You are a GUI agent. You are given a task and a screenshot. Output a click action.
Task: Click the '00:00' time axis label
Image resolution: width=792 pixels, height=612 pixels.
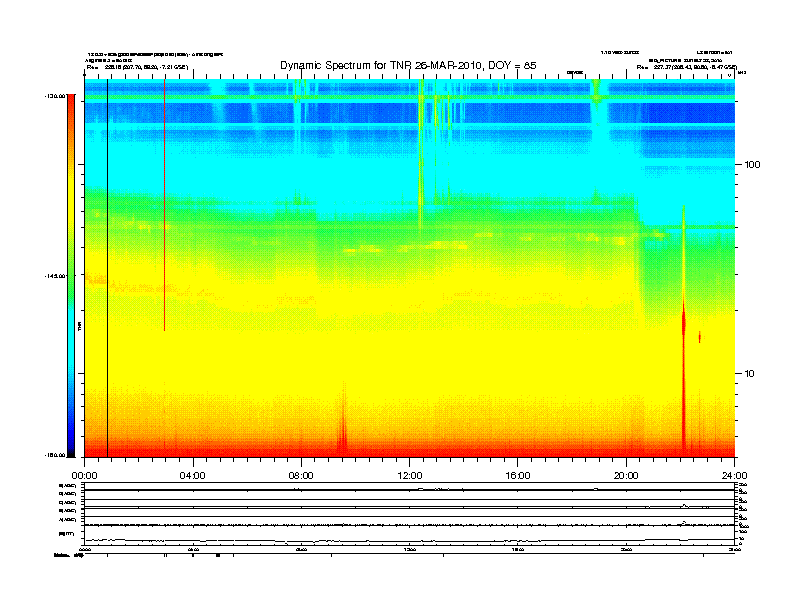(x=84, y=476)
